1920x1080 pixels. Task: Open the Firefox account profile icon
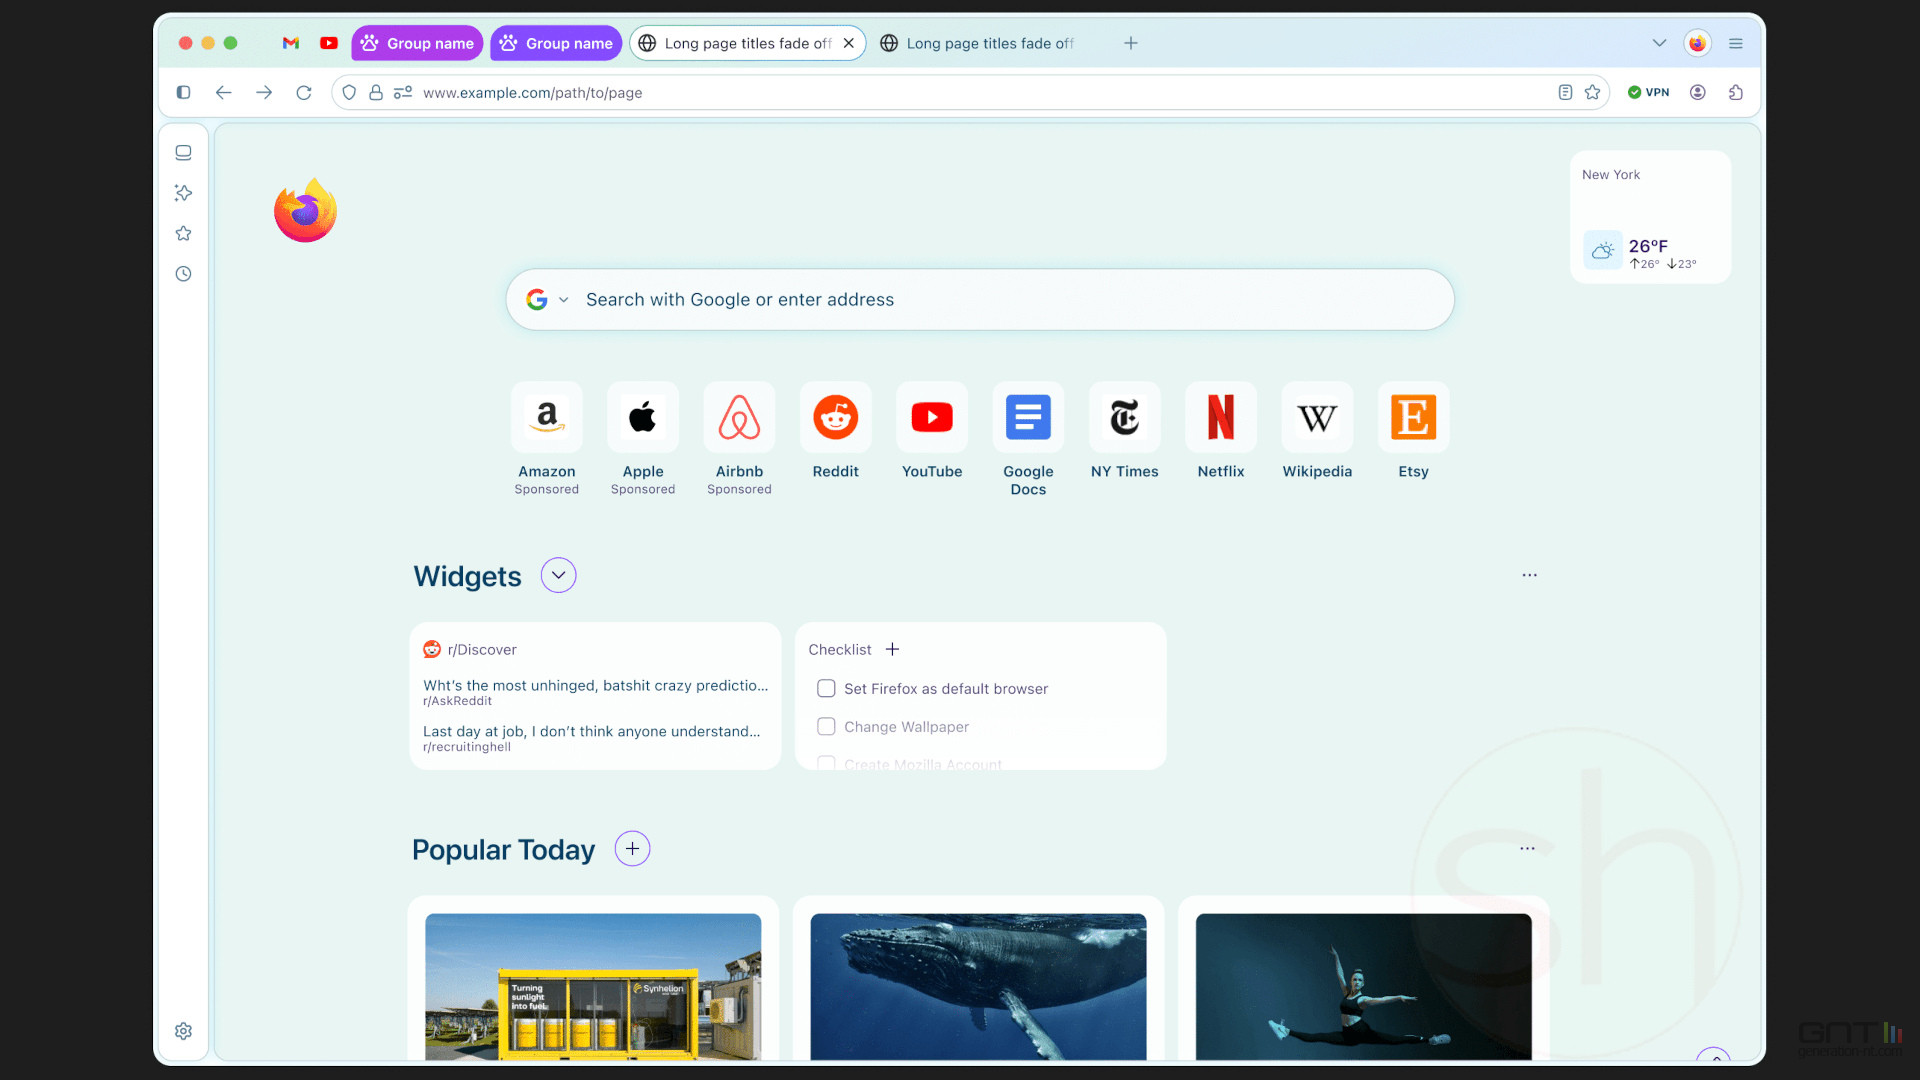click(1697, 92)
